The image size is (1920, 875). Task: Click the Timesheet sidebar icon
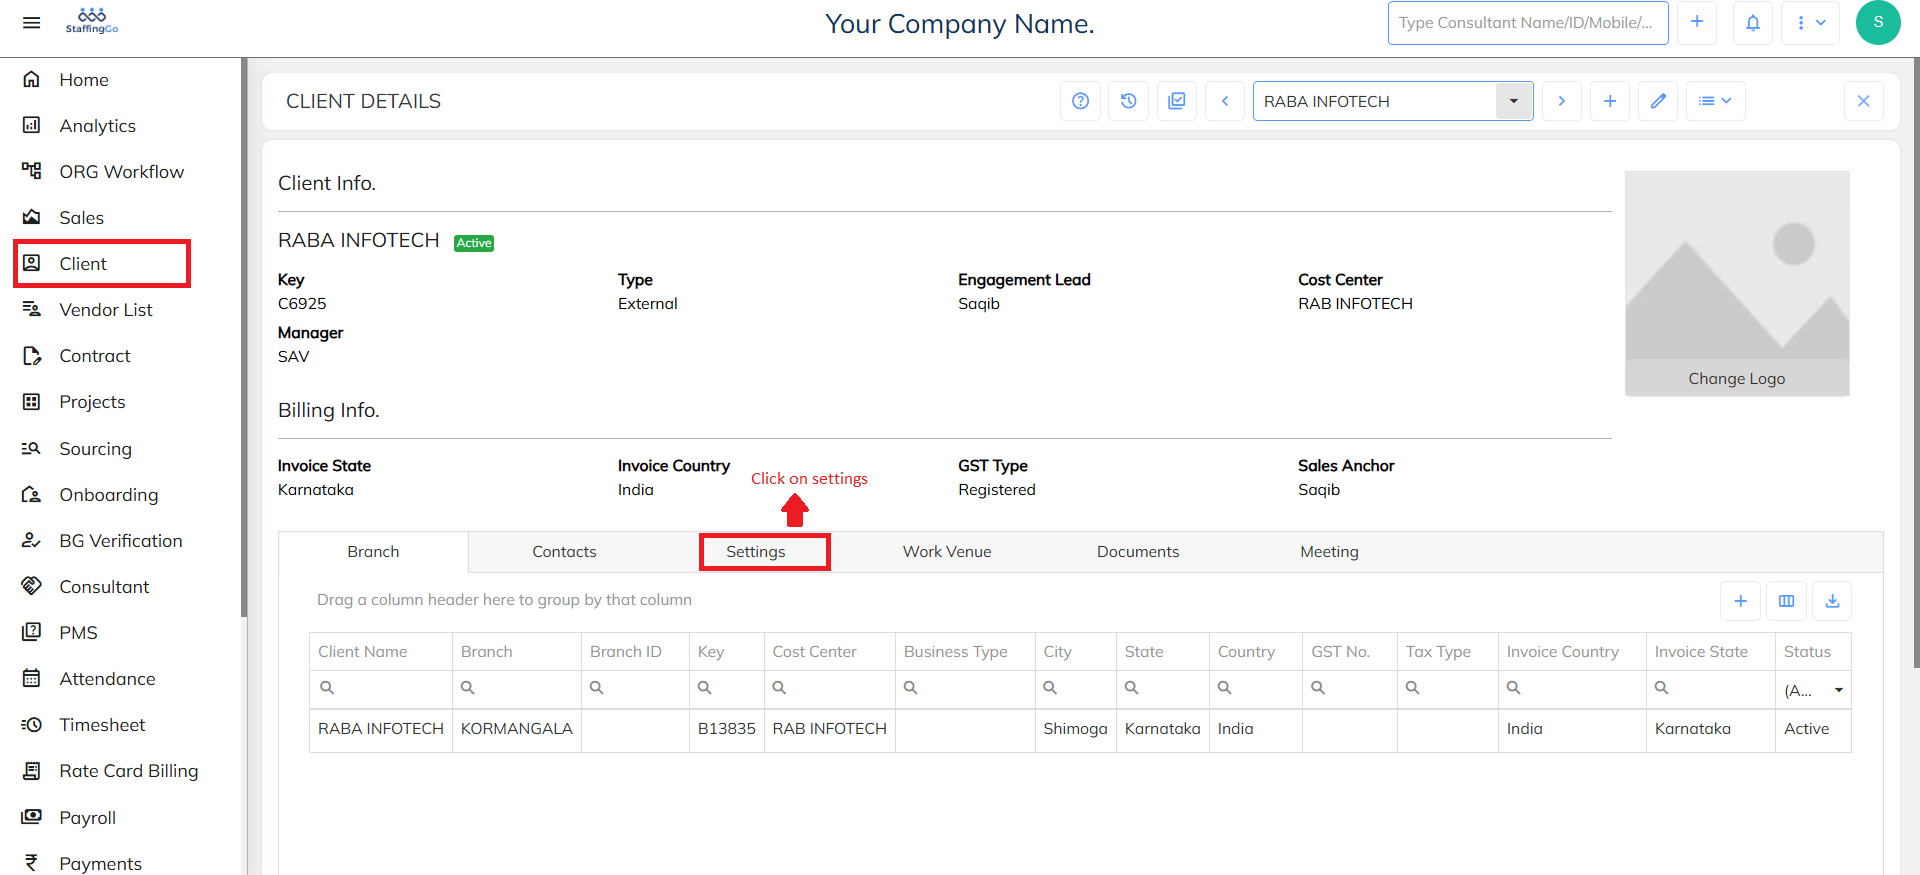click(32, 725)
